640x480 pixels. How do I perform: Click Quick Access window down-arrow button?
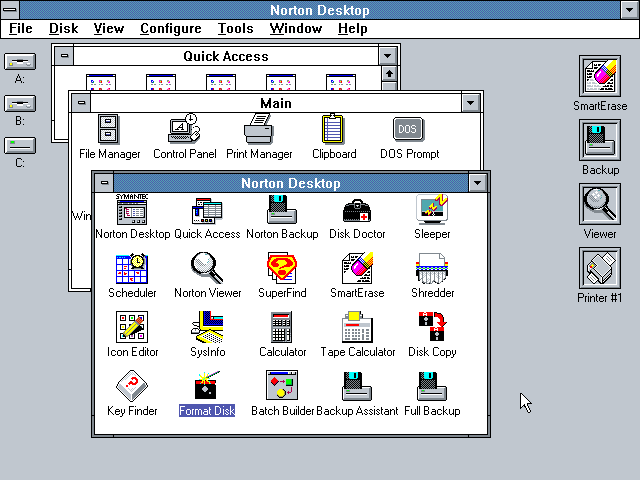387,56
